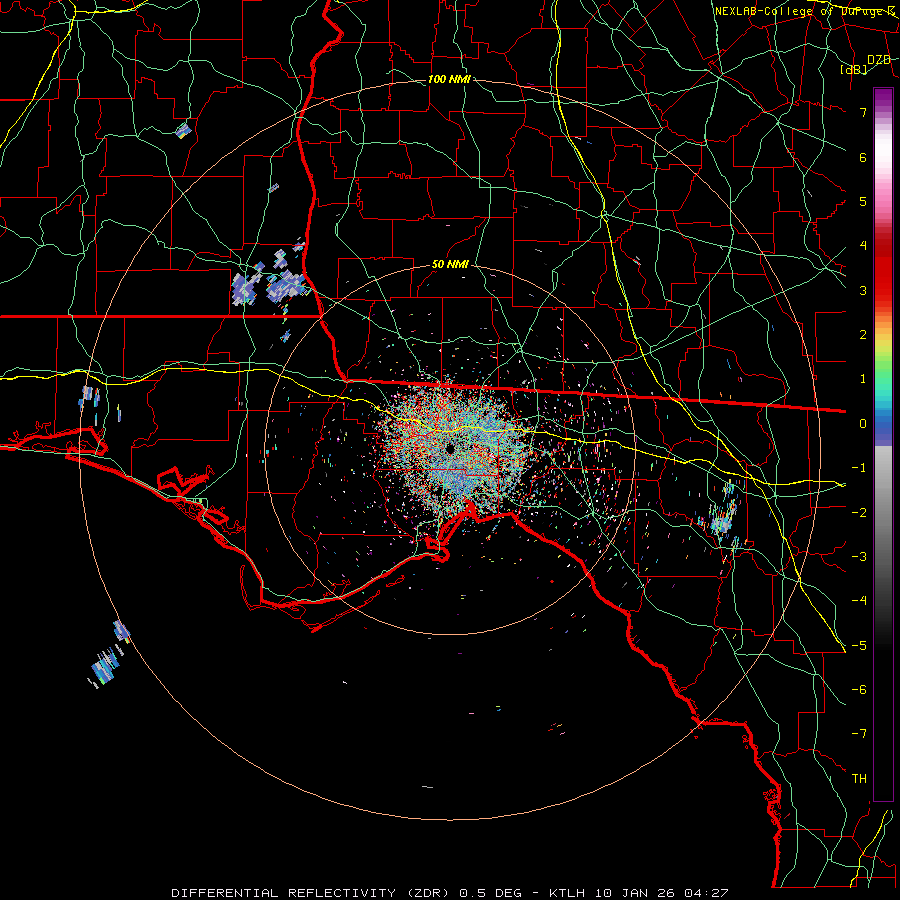Image resolution: width=900 pixels, height=900 pixels.
Task: Click the -7 dB colorbar tick label
Action: tap(859, 734)
